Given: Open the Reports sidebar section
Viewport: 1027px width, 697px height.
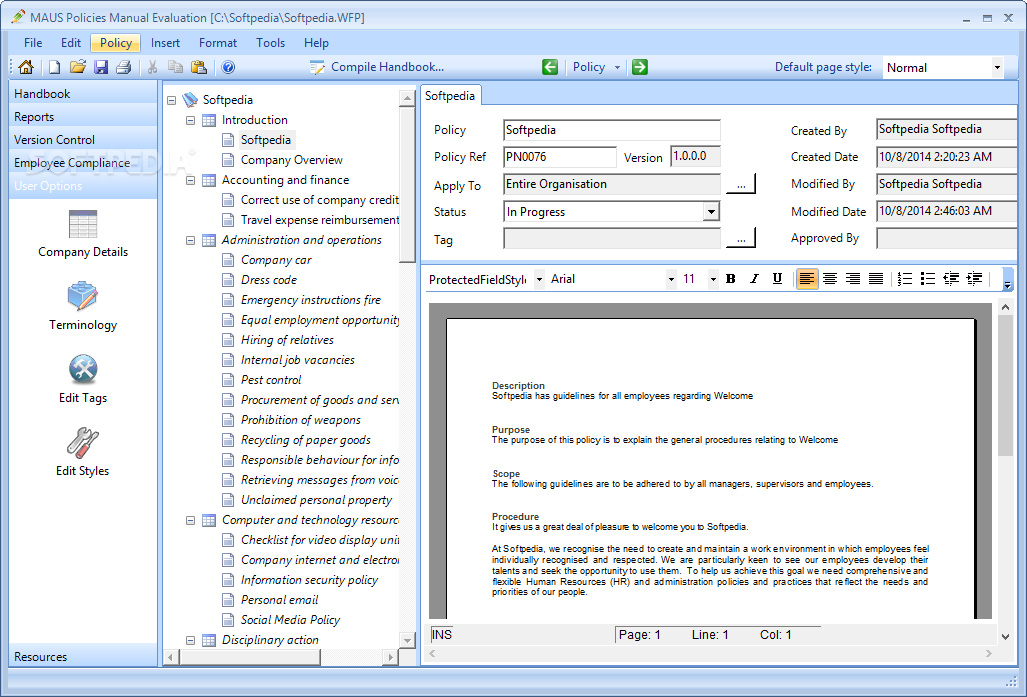Looking at the screenshot, I should pos(83,117).
